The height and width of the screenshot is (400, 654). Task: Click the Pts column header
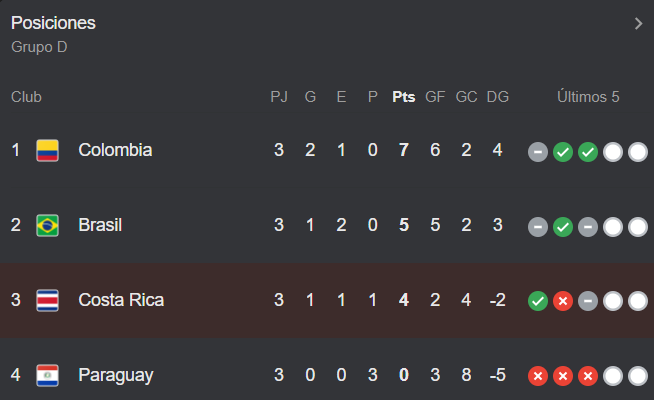click(403, 97)
